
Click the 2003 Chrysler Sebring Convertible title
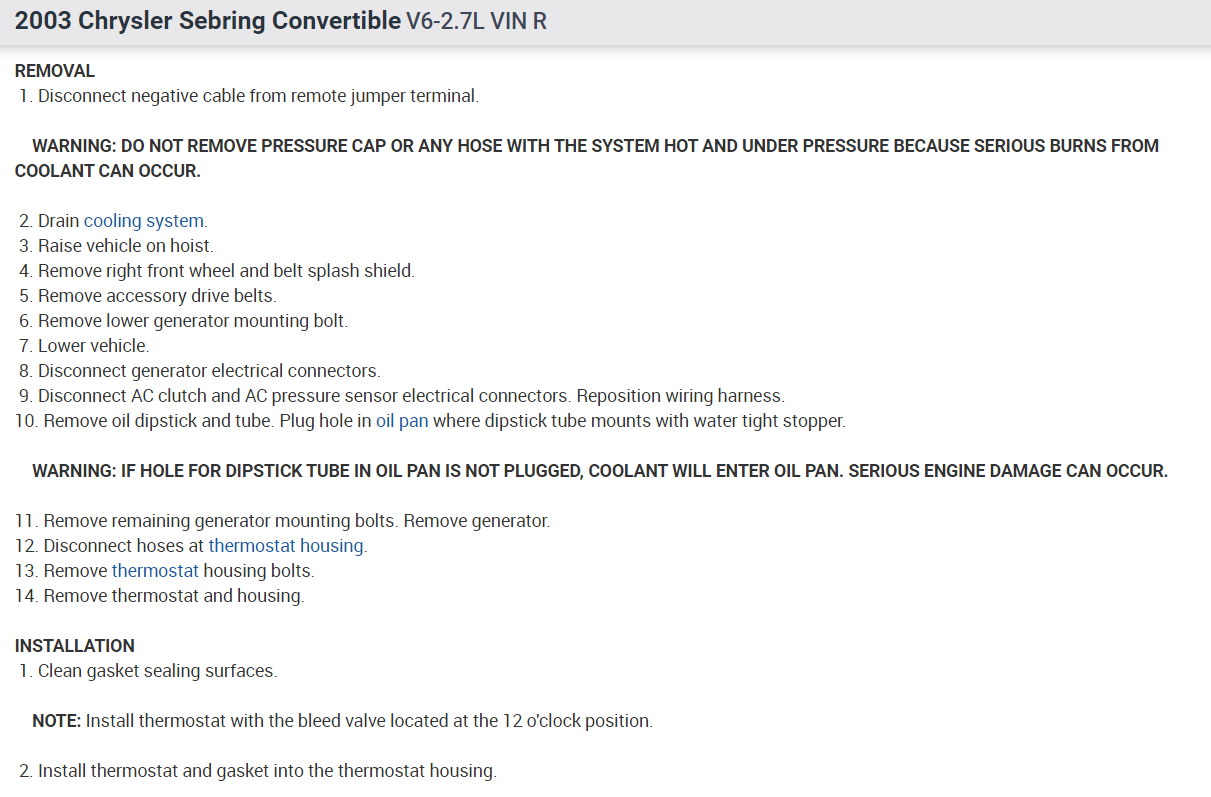point(208,21)
